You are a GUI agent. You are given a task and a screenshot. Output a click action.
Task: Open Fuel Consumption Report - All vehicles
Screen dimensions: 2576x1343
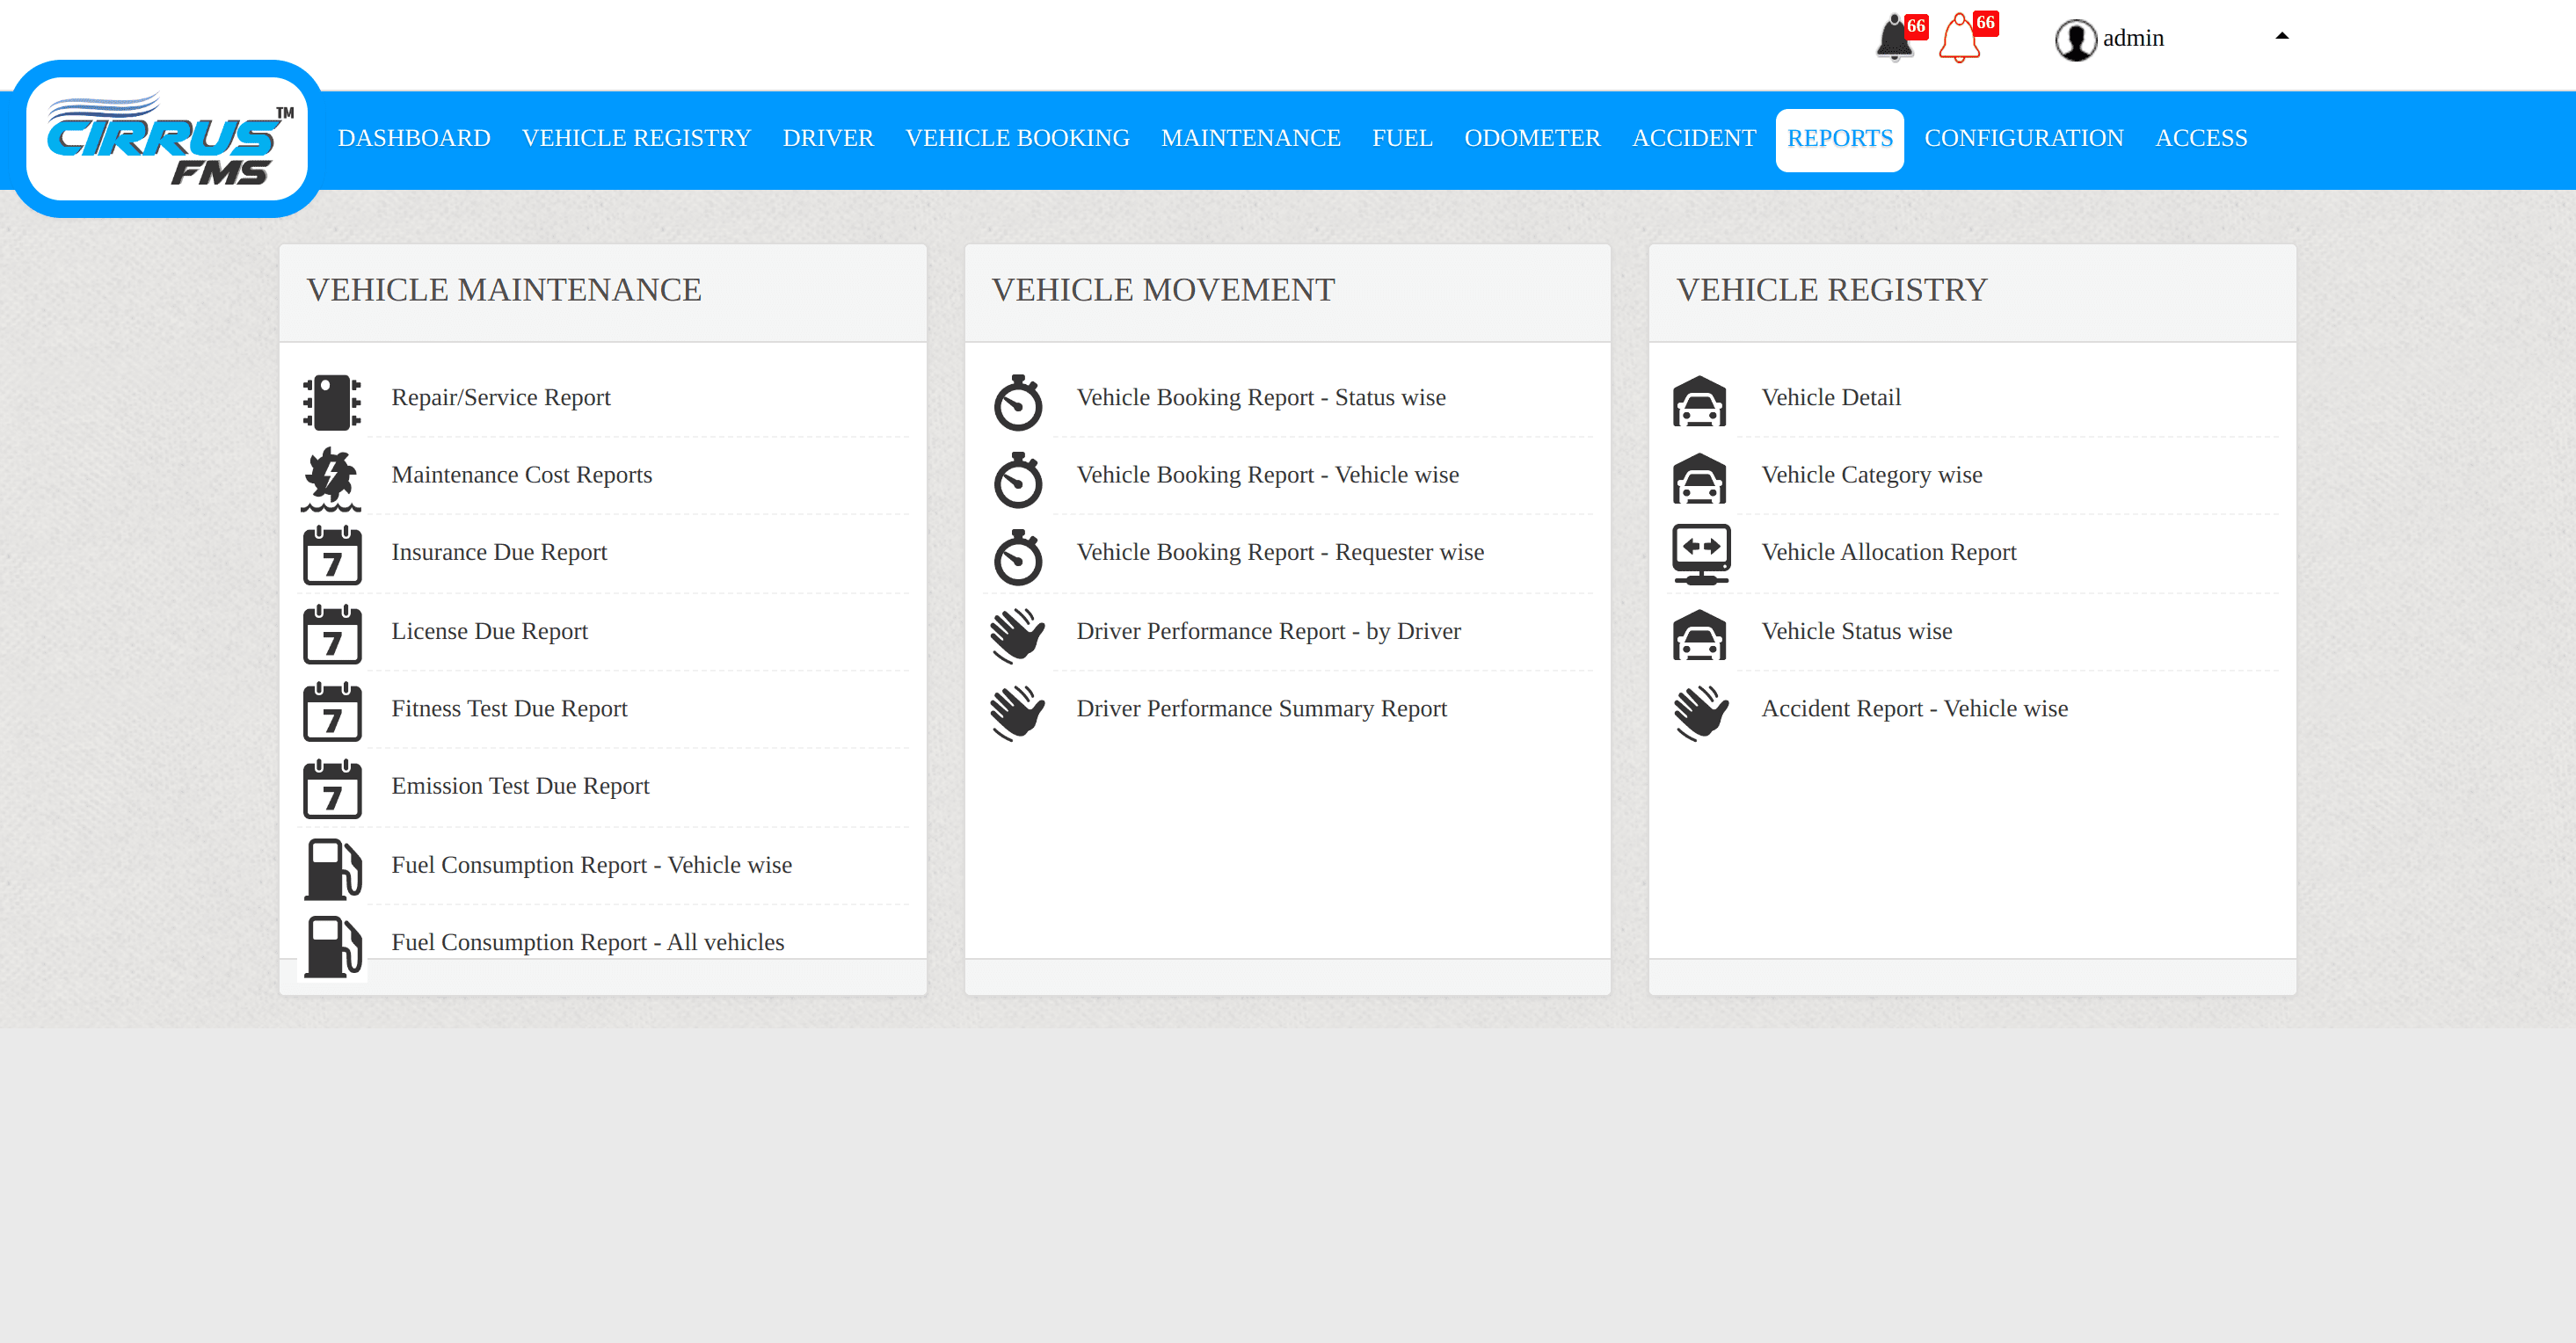coord(587,942)
